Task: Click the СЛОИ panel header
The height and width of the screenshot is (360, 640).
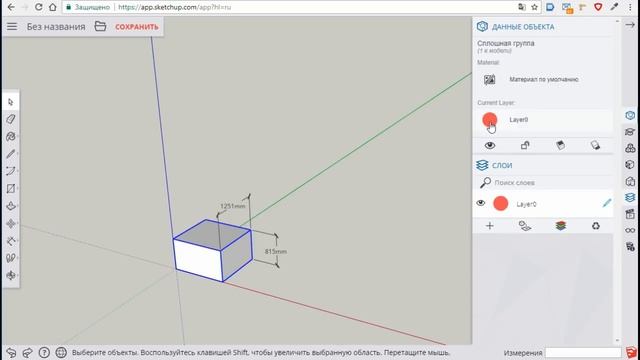Action: tap(502, 166)
